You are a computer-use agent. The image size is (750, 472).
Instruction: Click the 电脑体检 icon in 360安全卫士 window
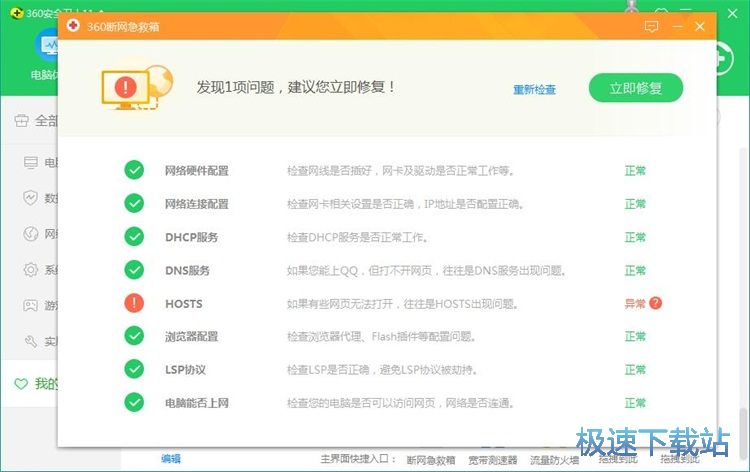[x=46, y=45]
